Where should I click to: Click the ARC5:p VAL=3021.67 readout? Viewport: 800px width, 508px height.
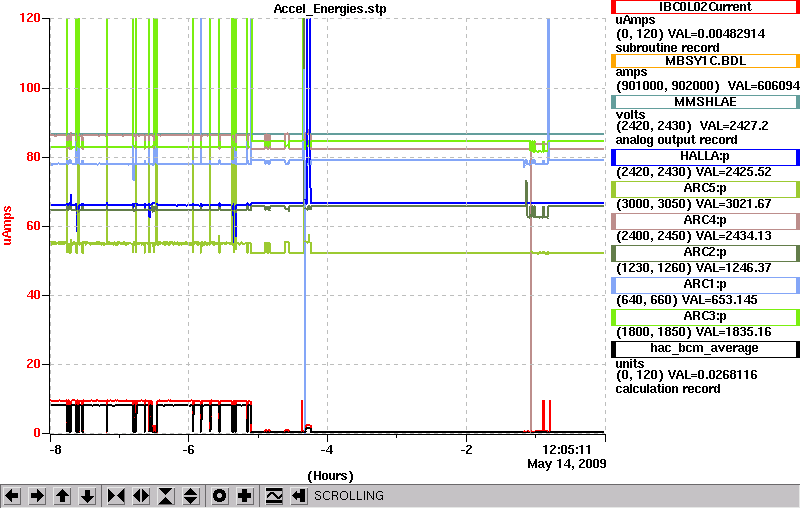pyautogui.click(x=693, y=205)
